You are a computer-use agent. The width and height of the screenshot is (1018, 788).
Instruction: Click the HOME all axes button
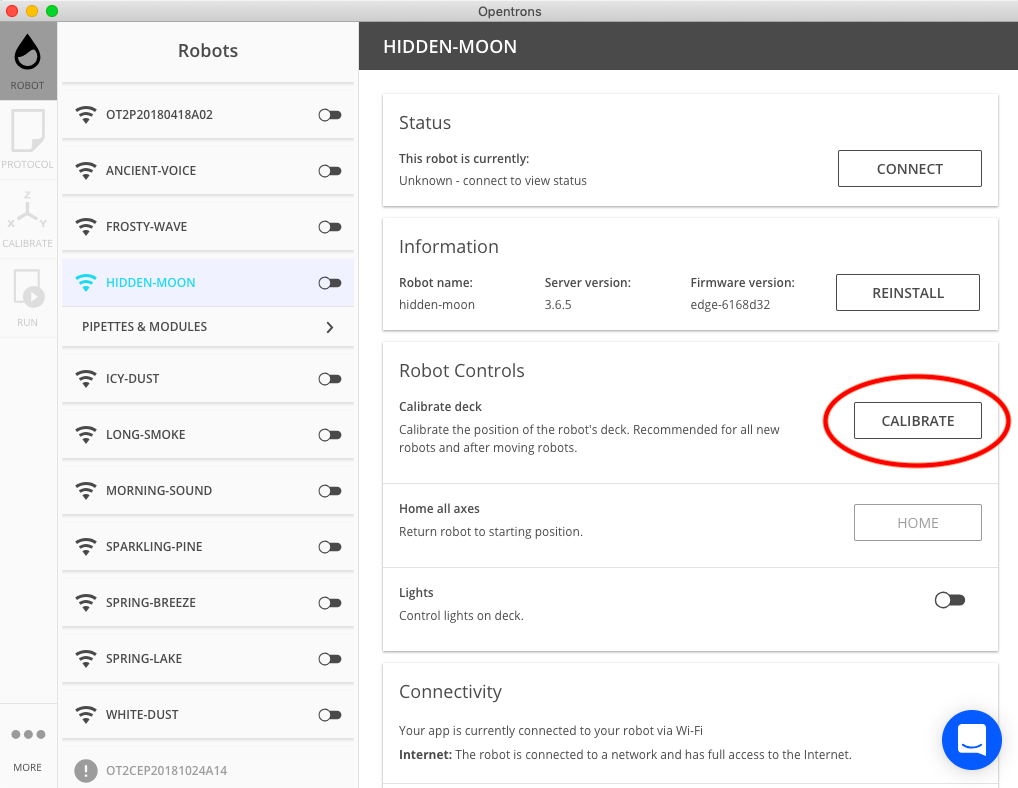917,523
